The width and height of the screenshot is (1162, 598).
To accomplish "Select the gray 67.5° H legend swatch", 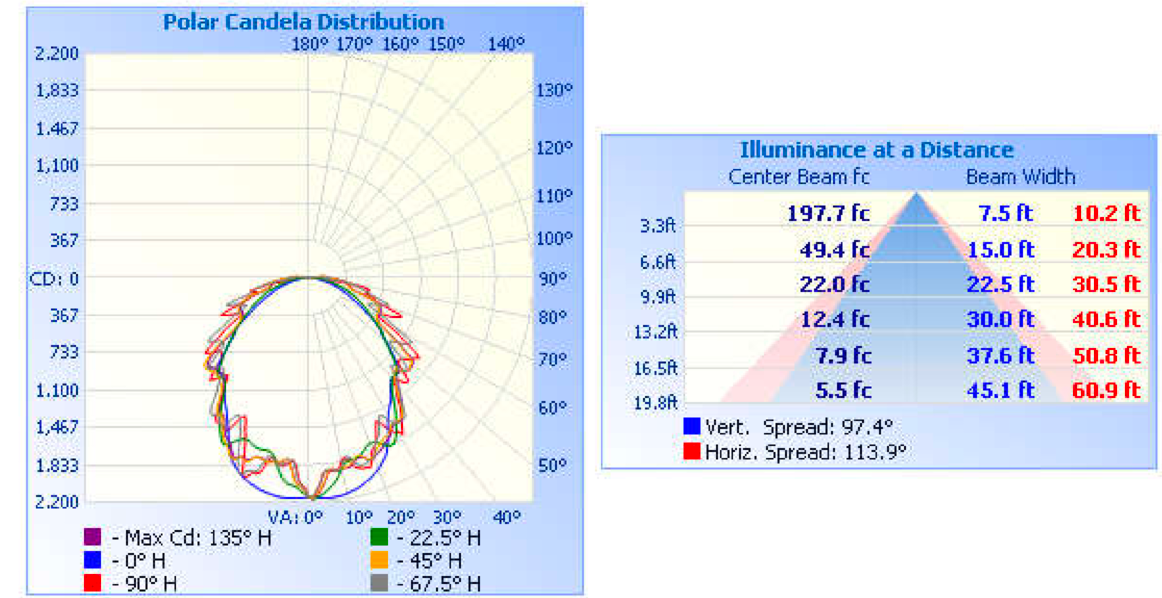I will click(x=380, y=583).
